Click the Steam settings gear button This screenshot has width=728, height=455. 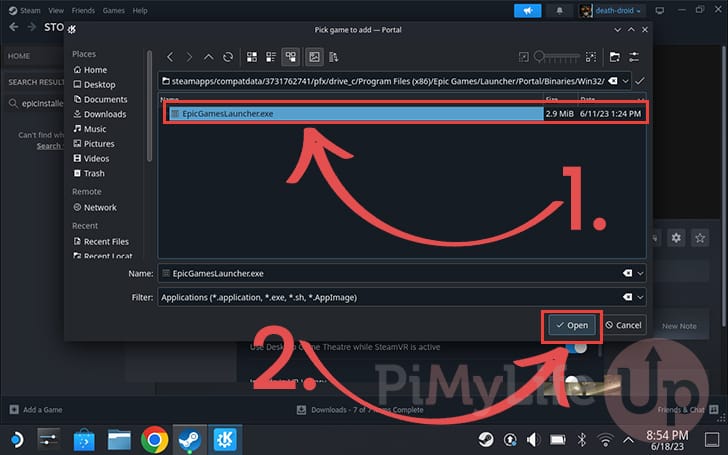[x=676, y=238]
